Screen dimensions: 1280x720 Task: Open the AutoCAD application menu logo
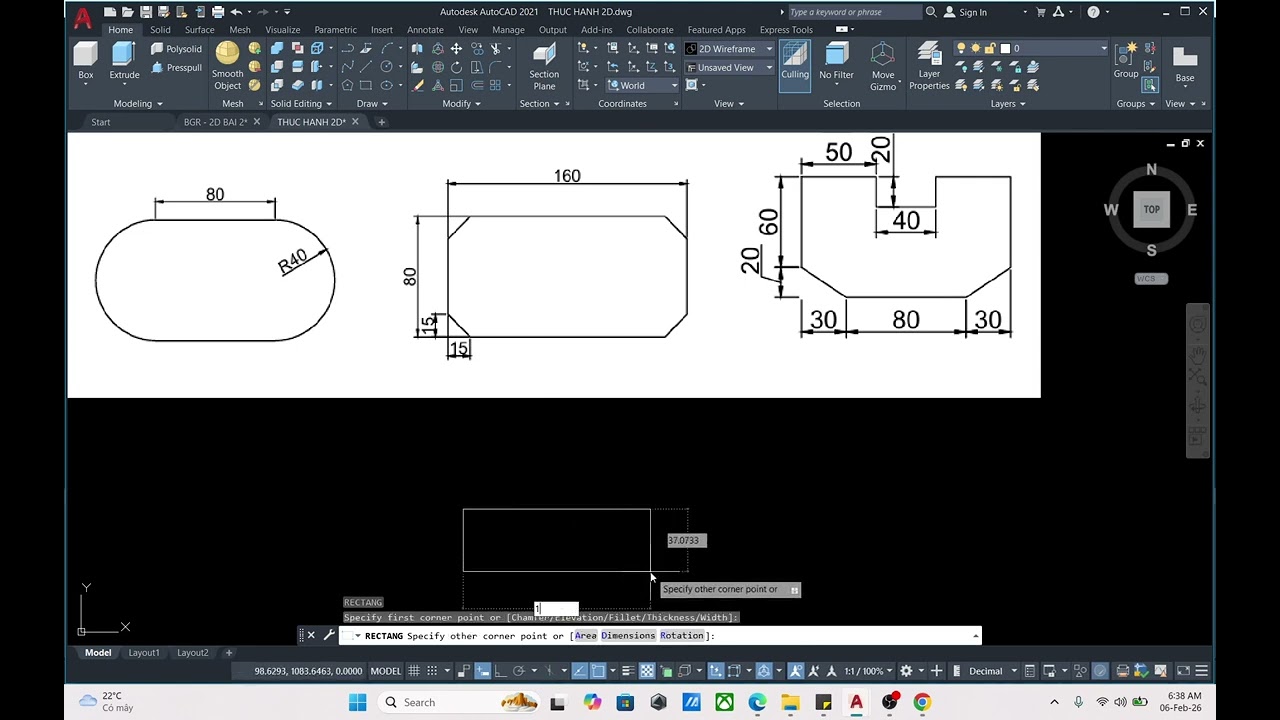pos(82,16)
